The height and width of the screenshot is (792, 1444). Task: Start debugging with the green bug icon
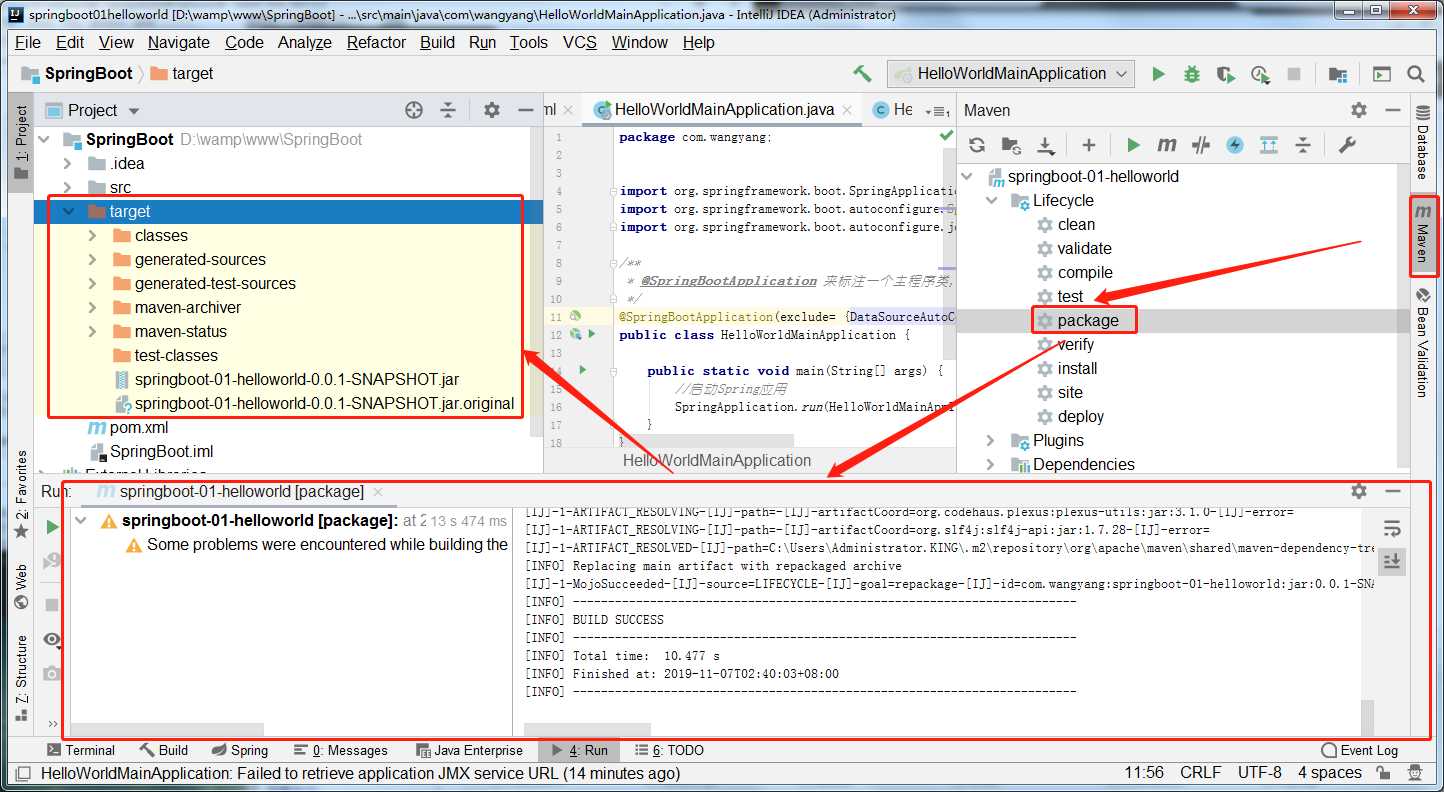coord(1191,74)
